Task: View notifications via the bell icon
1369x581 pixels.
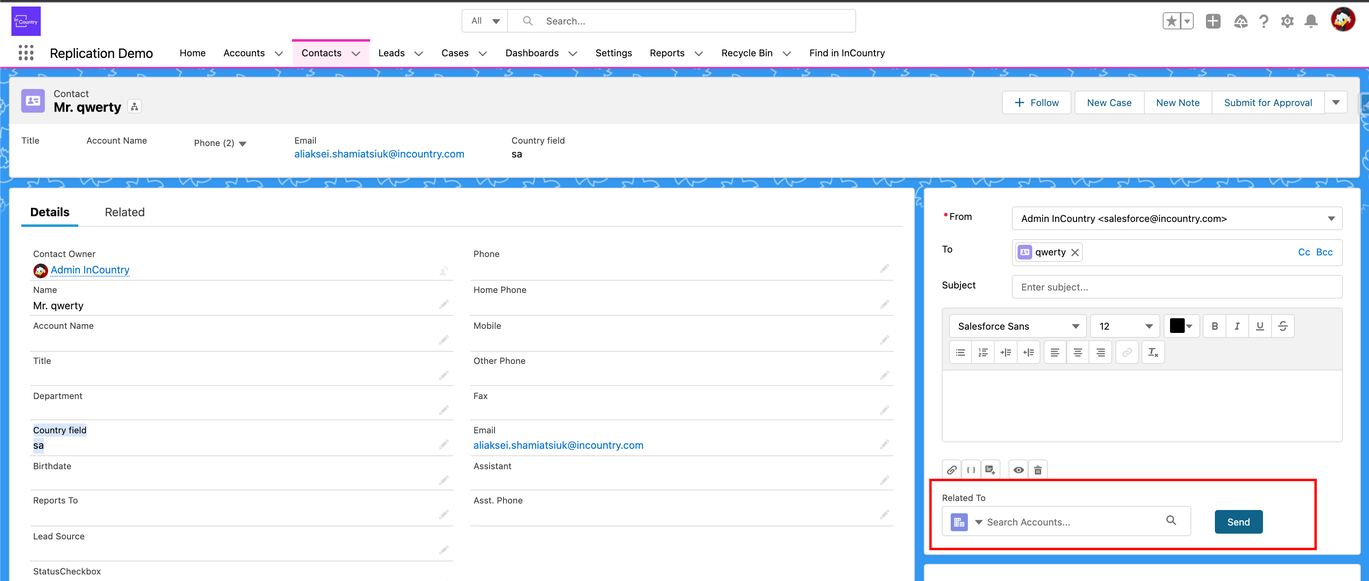Action: tap(1311, 20)
